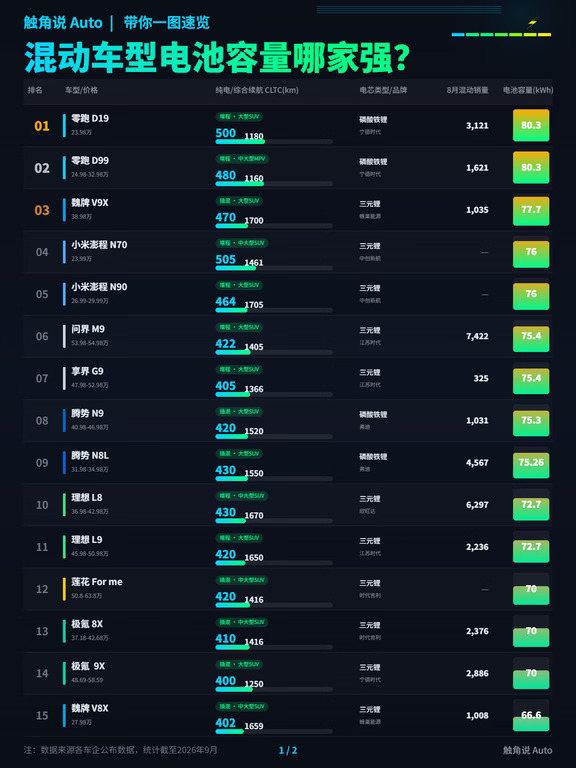The height and width of the screenshot is (768, 576).
Task: Click the 电池容量(kWh) column header
Action: [528, 90]
